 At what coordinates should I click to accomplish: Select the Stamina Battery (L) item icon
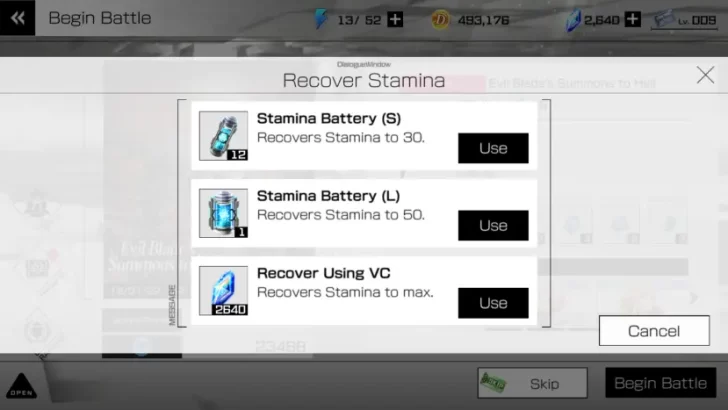pos(223,213)
